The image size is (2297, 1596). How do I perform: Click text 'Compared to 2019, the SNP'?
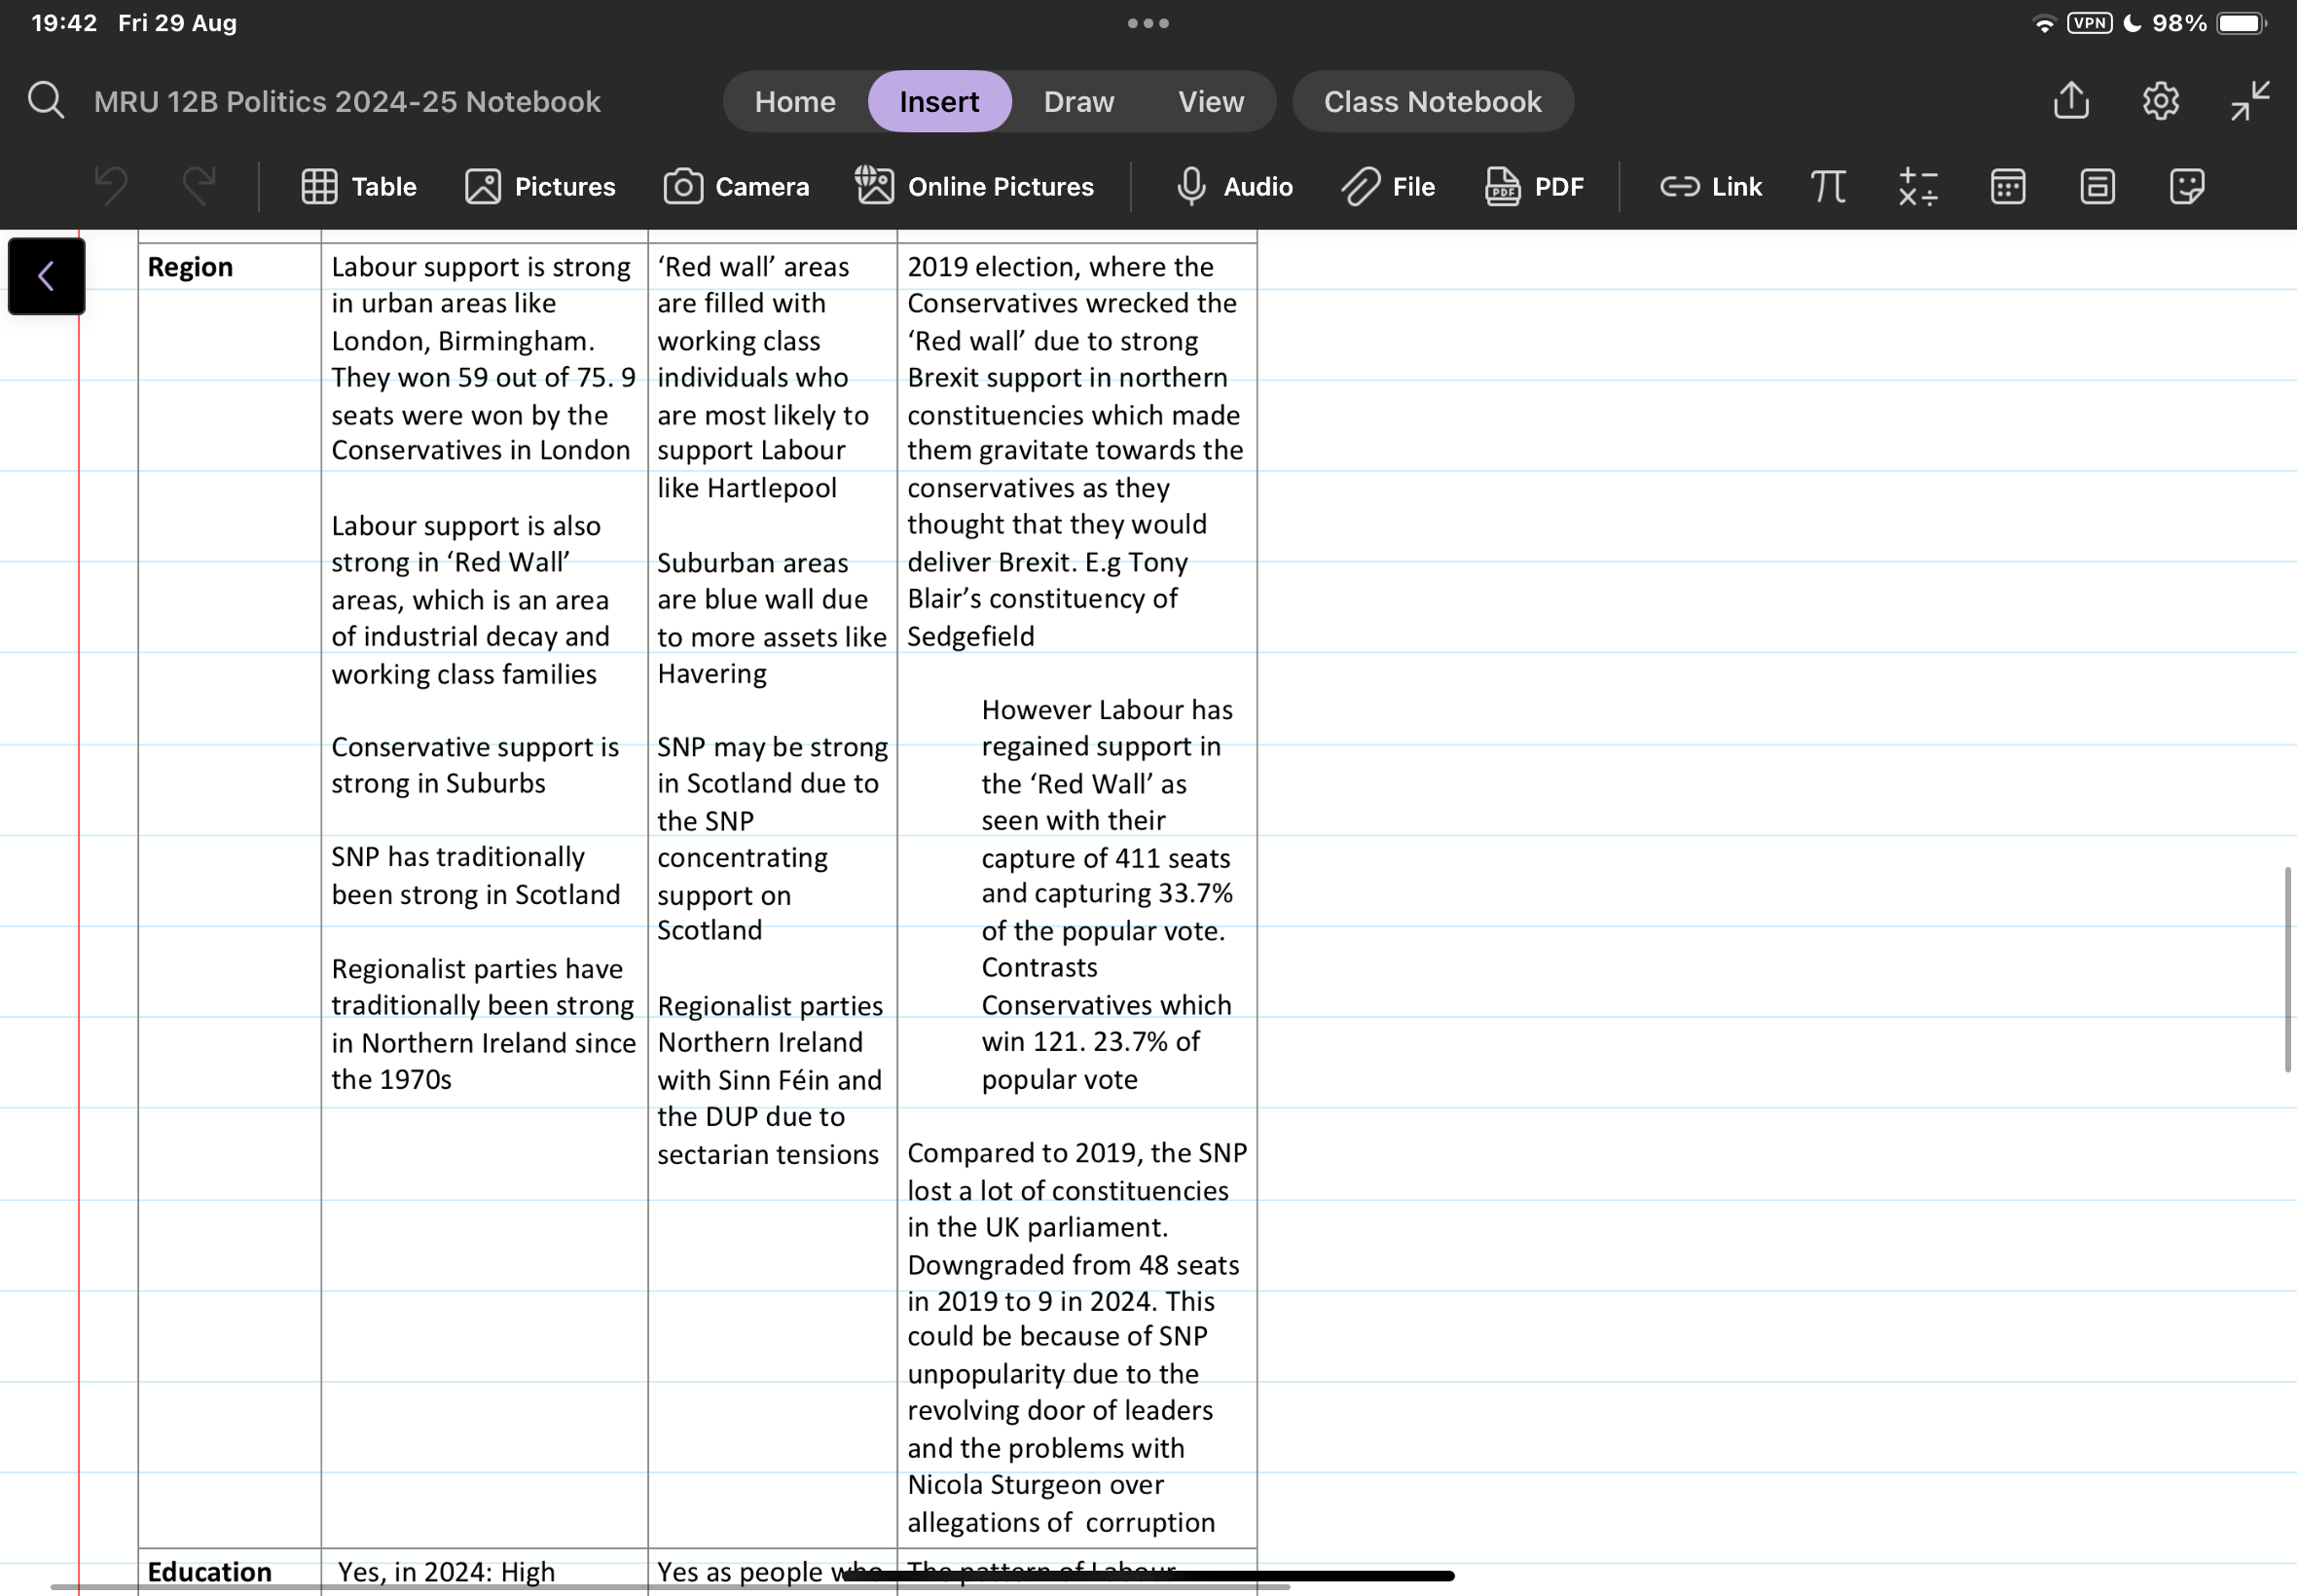(x=1077, y=1153)
